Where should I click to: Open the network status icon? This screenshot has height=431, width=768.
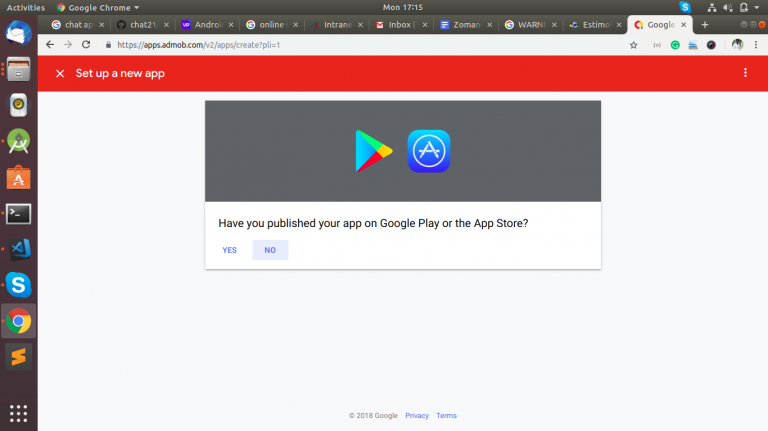point(712,7)
